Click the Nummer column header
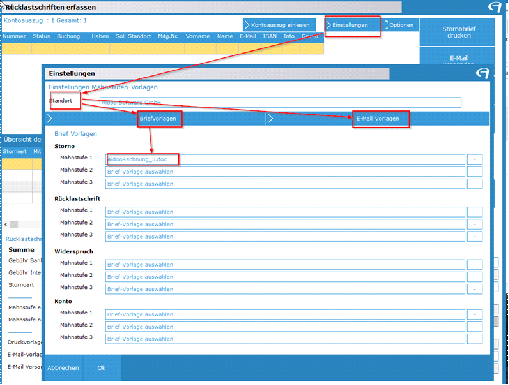Image resolution: width=509 pixels, height=385 pixels. (x=14, y=36)
